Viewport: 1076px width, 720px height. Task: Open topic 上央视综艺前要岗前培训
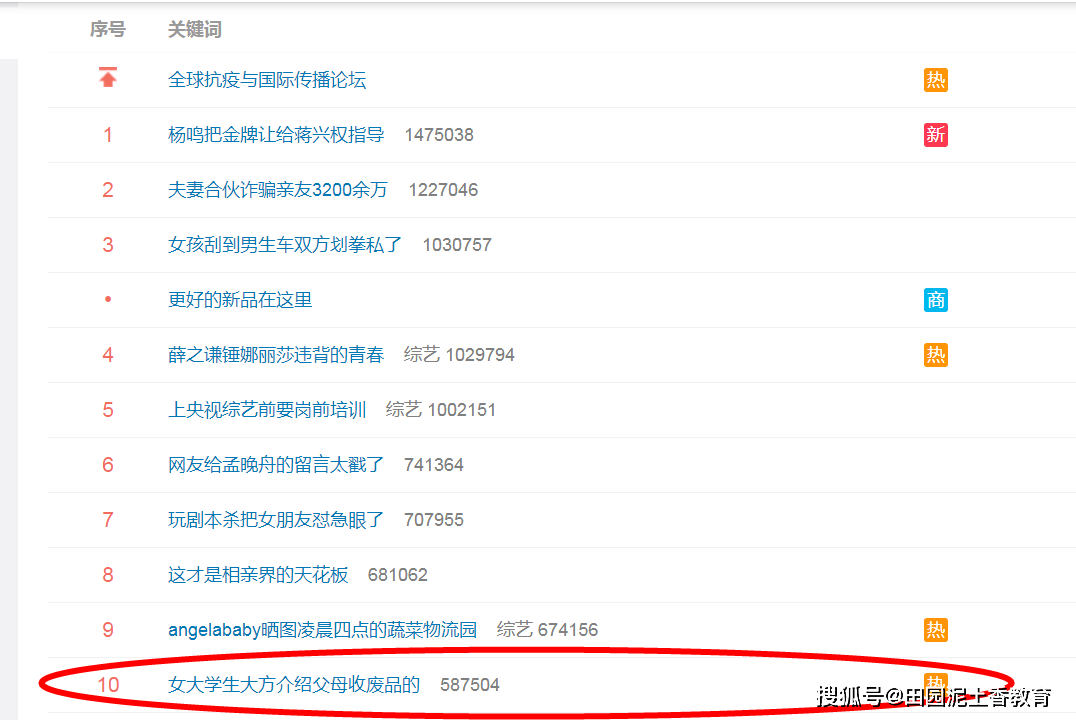(267, 410)
